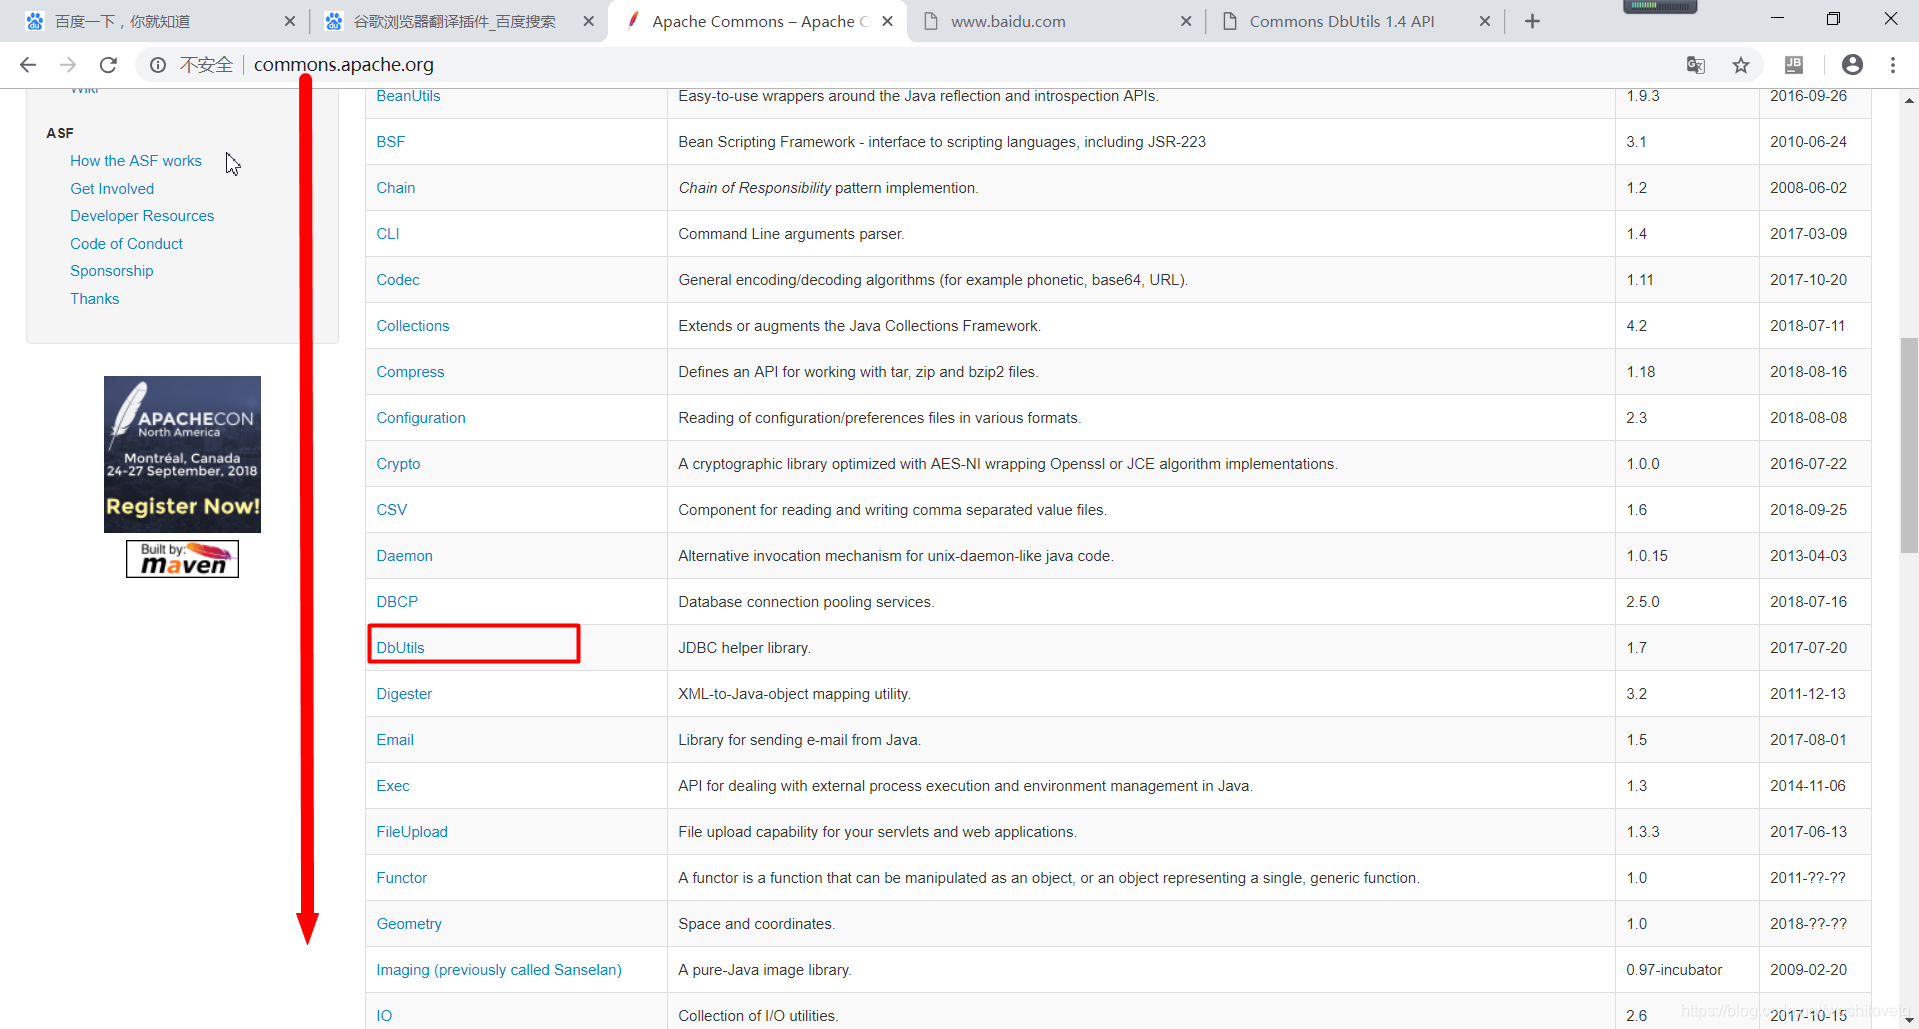Screen dimensions: 1919x1029
Task: Bookmark this page with the star icon
Action: [1741, 65]
